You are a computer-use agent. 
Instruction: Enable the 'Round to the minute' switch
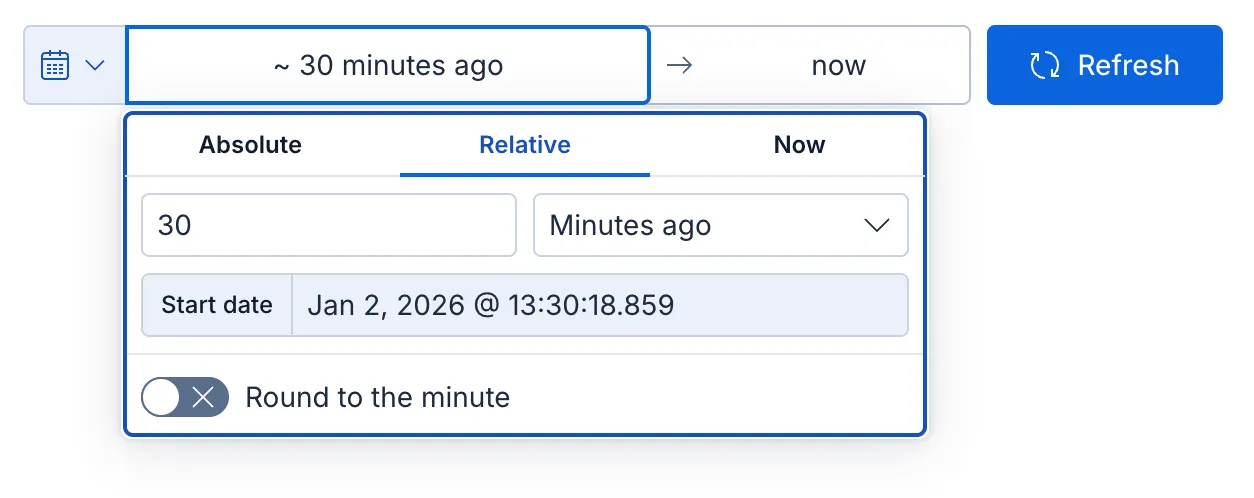[185, 397]
